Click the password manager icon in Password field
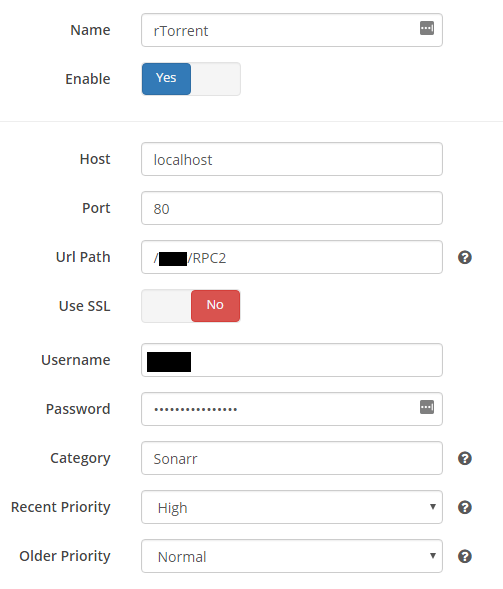503x589 pixels. 427,407
